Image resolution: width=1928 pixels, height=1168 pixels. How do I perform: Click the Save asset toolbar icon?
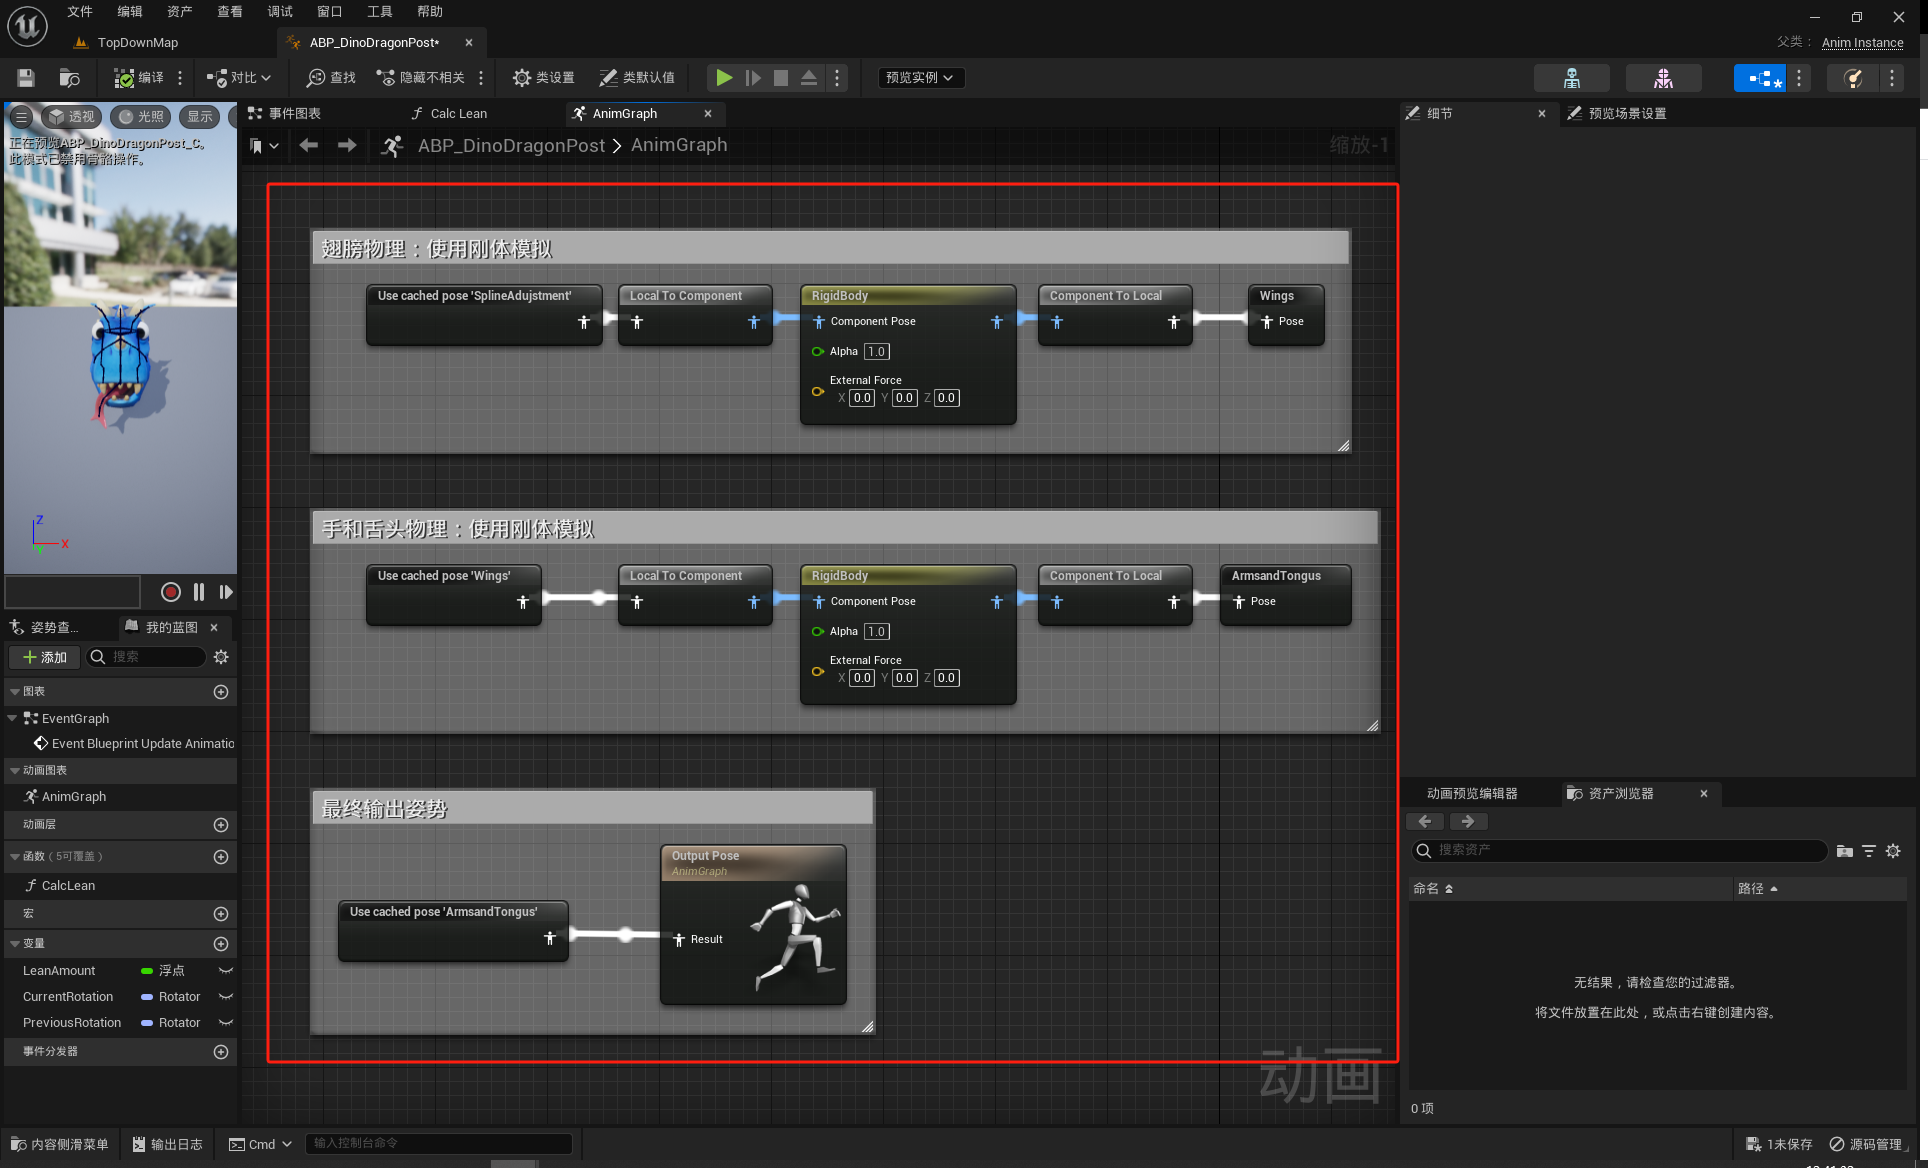click(26, 77)
